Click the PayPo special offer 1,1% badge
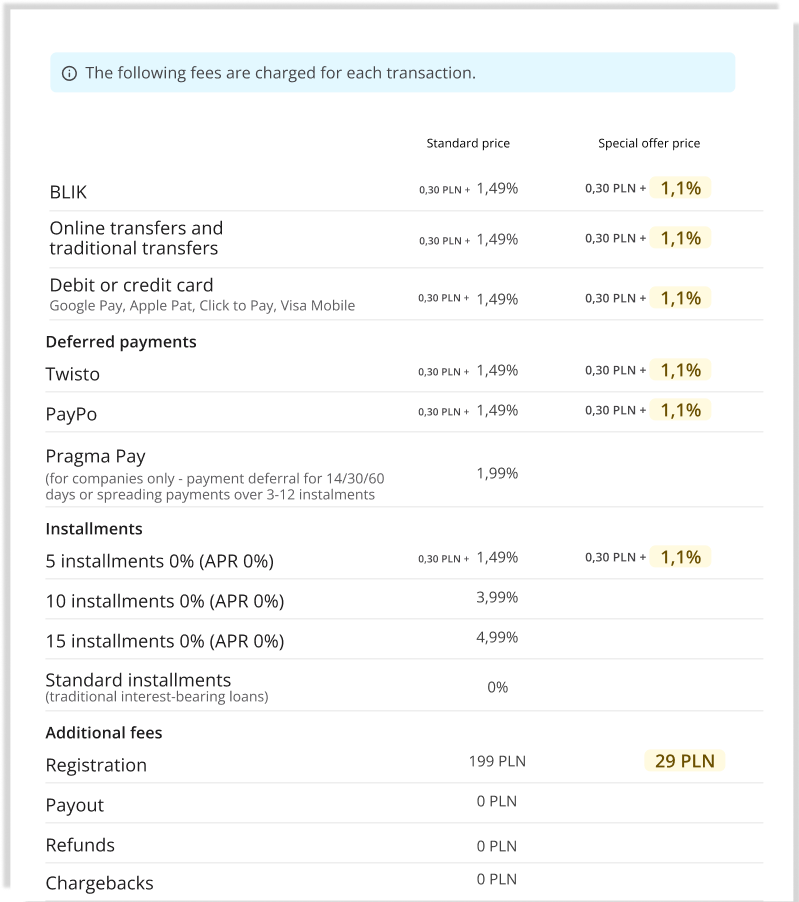This screenshot has width=799, height=902. (680, 410)
